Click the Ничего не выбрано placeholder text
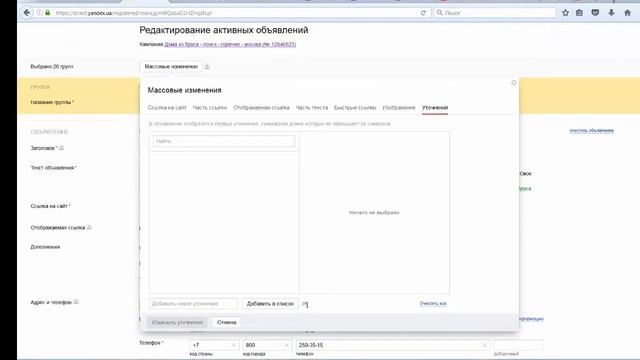 point(374,213)
